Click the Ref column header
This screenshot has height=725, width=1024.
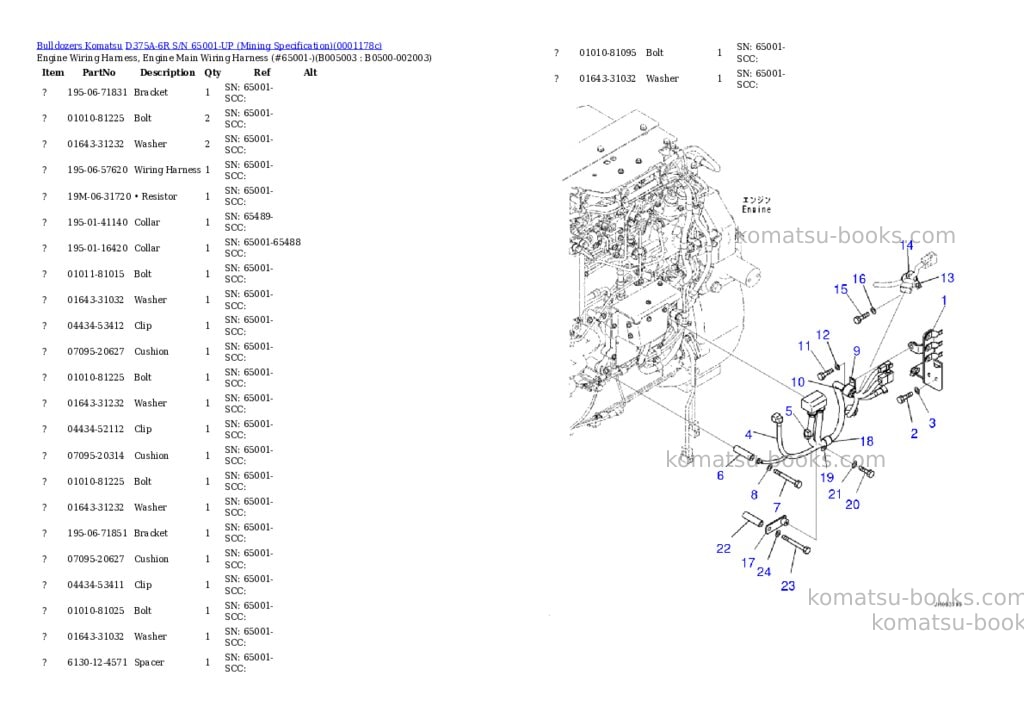262,72
